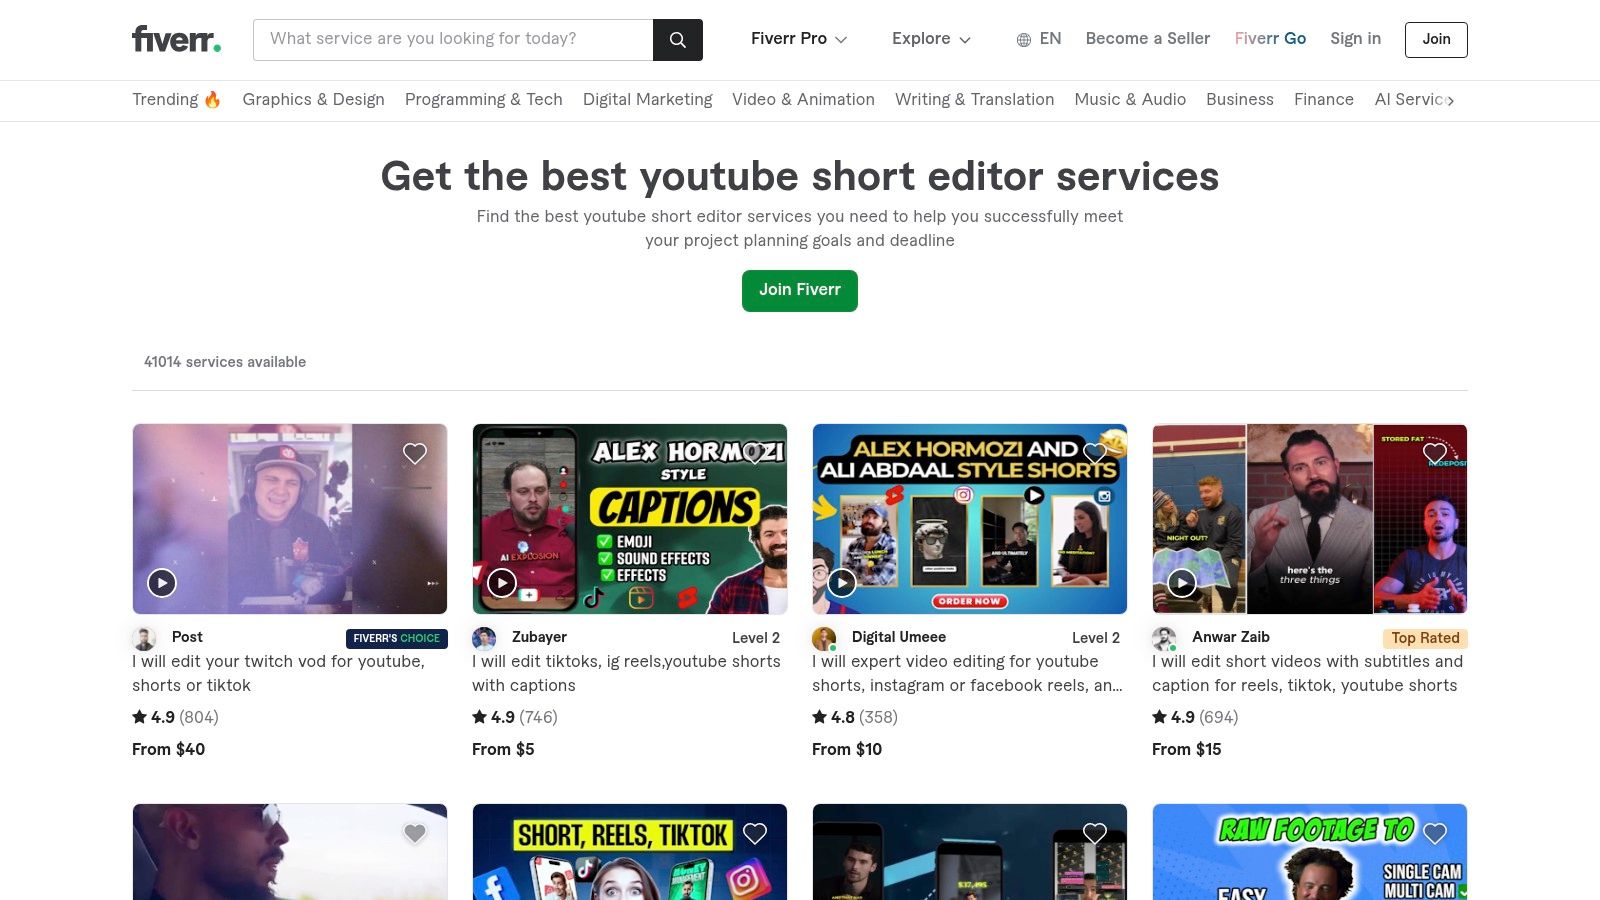Click the Join button in header
The width and height of the screenshot is (1600, 900).
click(x=1436, y=40)
